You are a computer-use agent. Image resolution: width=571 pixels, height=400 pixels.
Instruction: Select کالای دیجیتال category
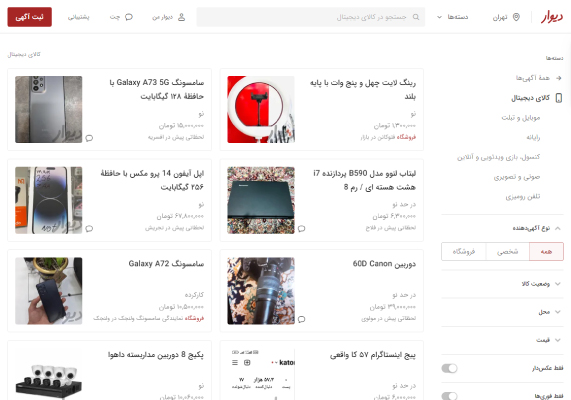531,98
